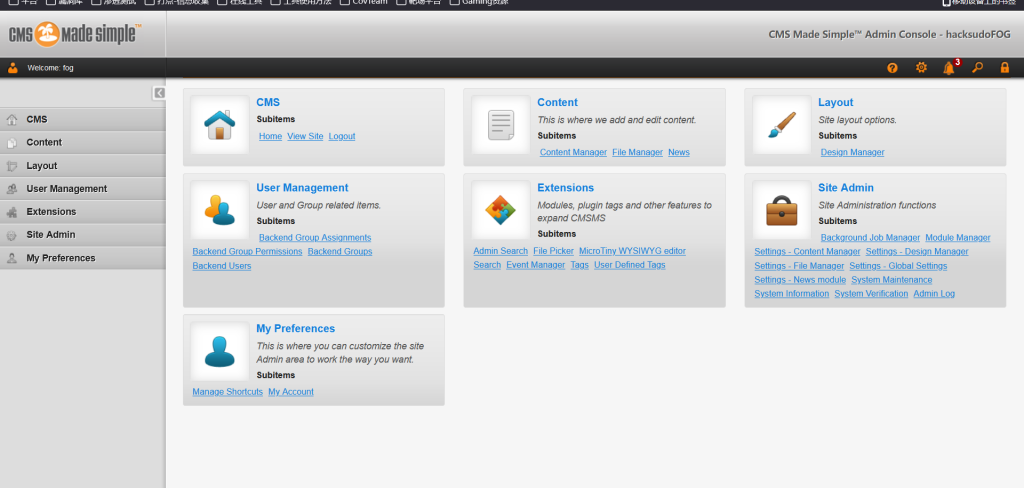The width and height of the screenshot is (1024, 488).
Task: Click the orange gear icon in header
Action: tap(921, 67)
